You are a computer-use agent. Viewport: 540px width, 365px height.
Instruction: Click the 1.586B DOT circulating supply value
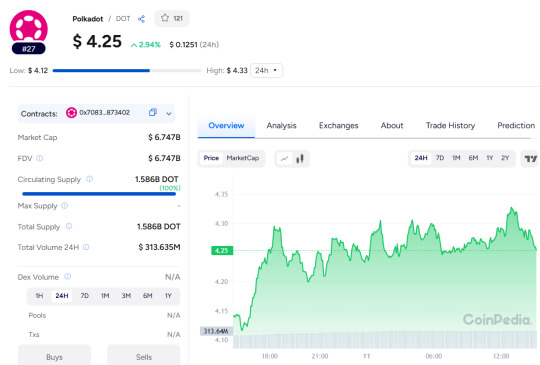point(157,179)
